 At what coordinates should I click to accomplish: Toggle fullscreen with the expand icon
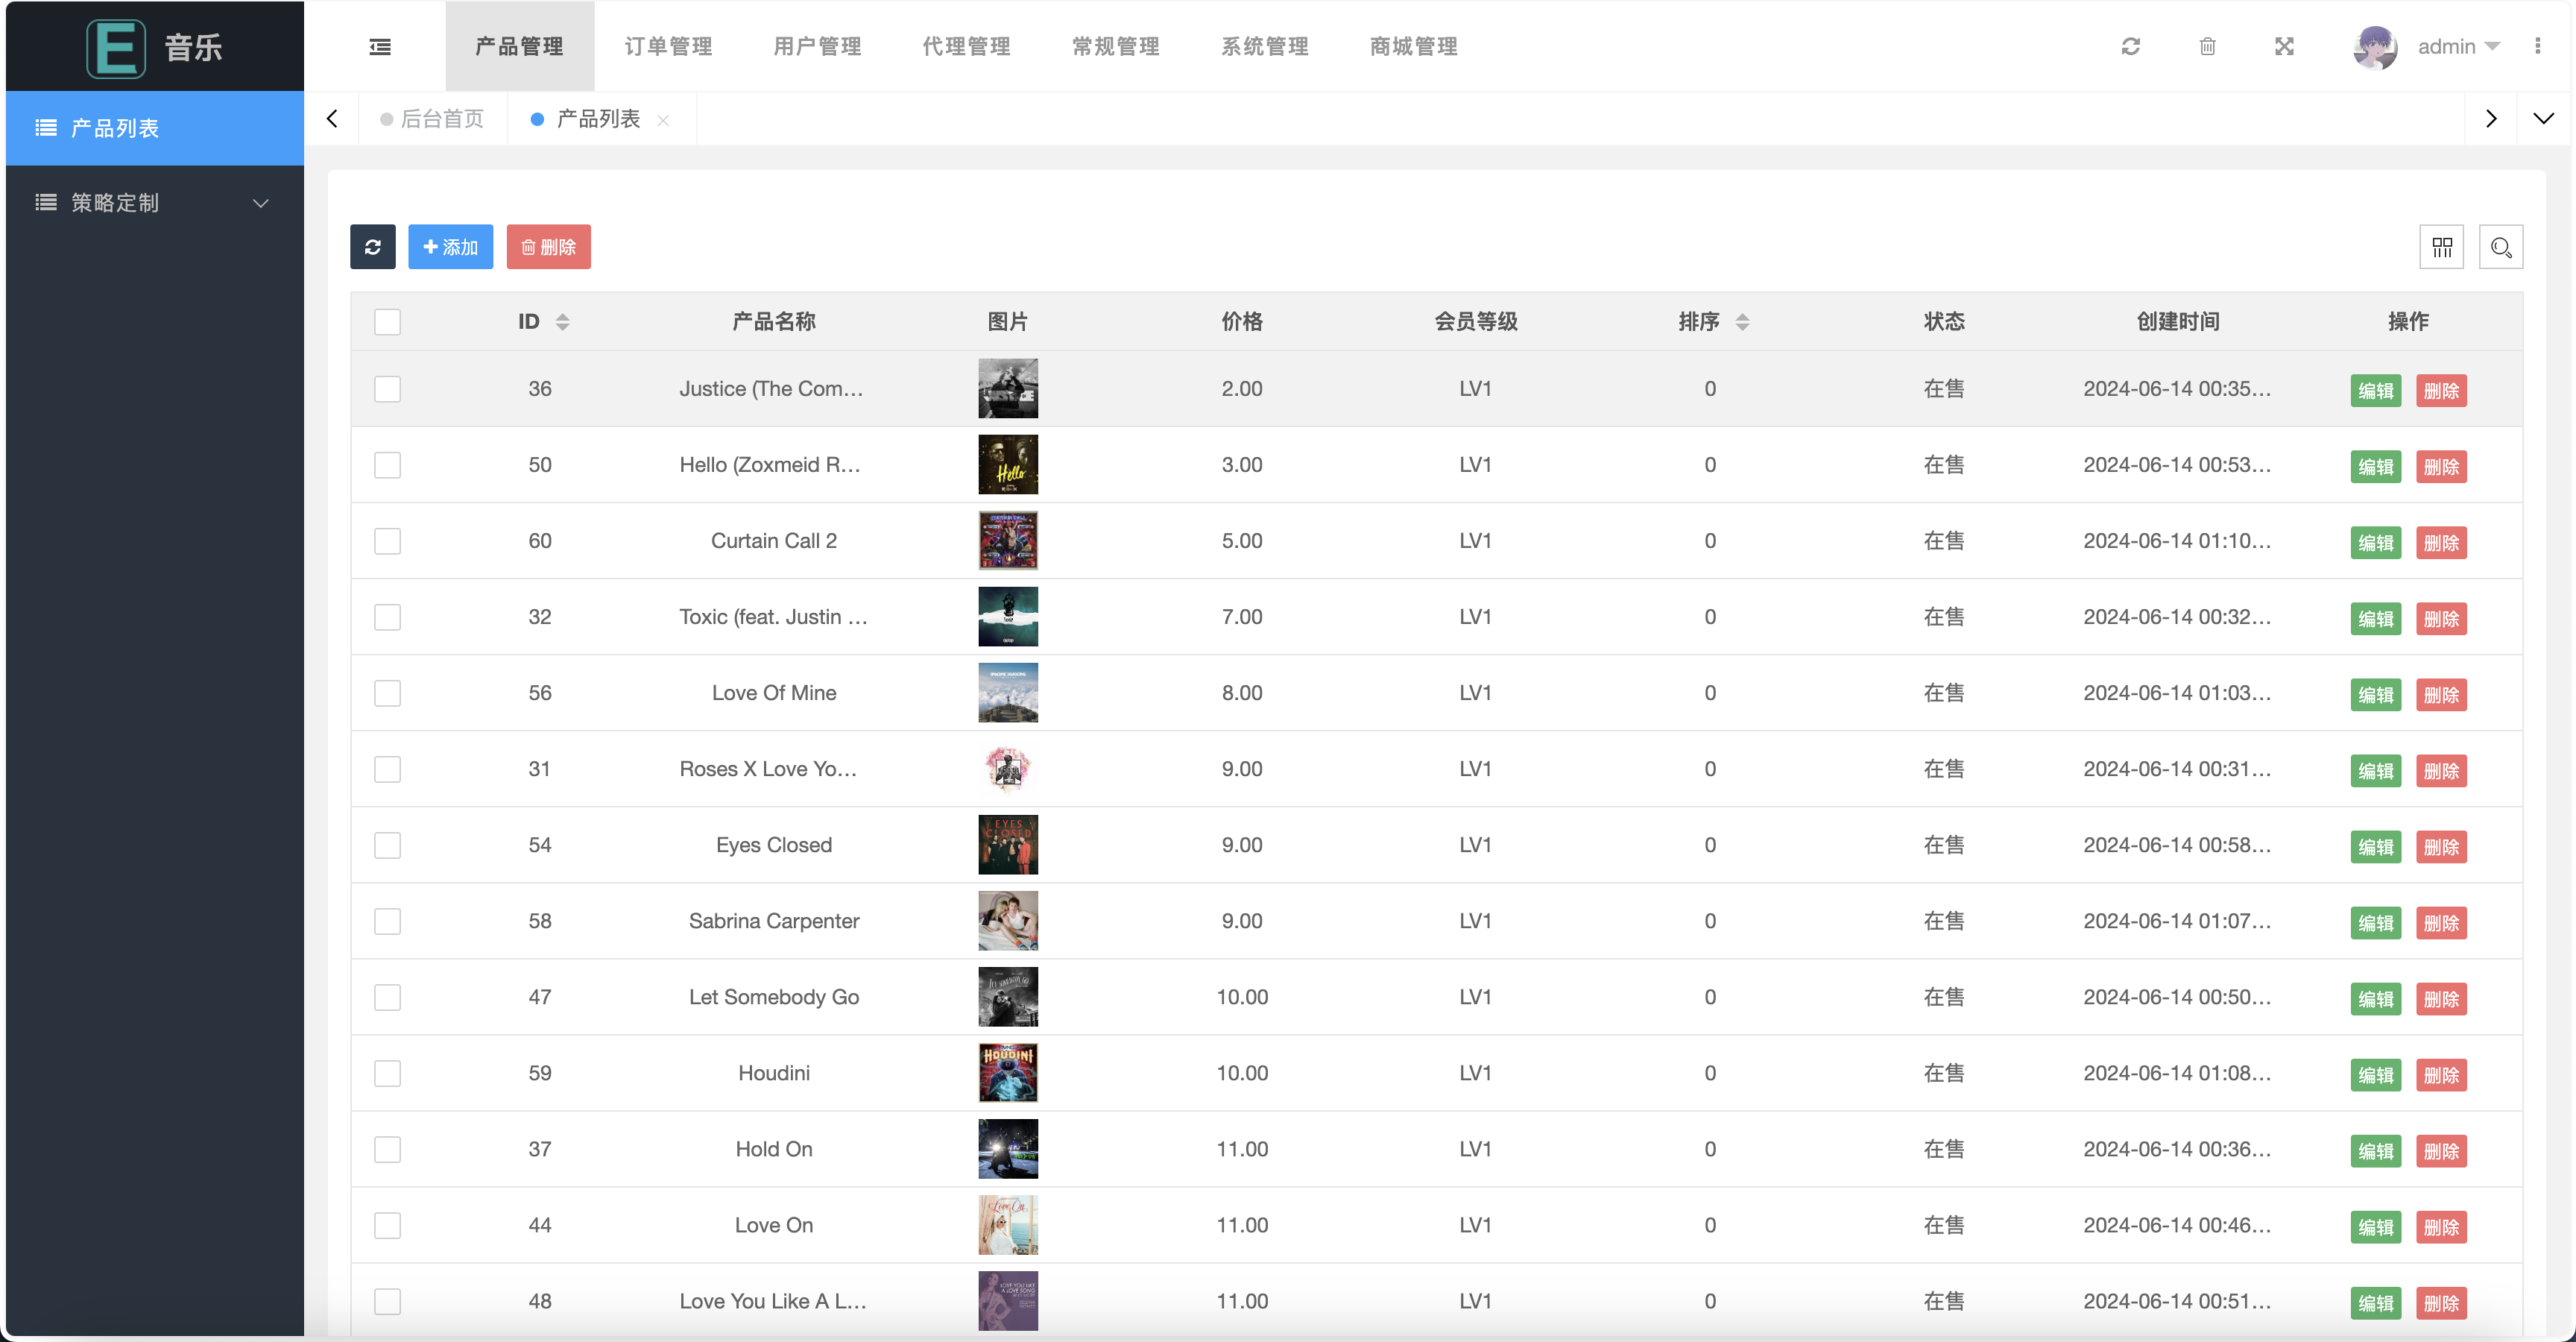point(2284,47)
